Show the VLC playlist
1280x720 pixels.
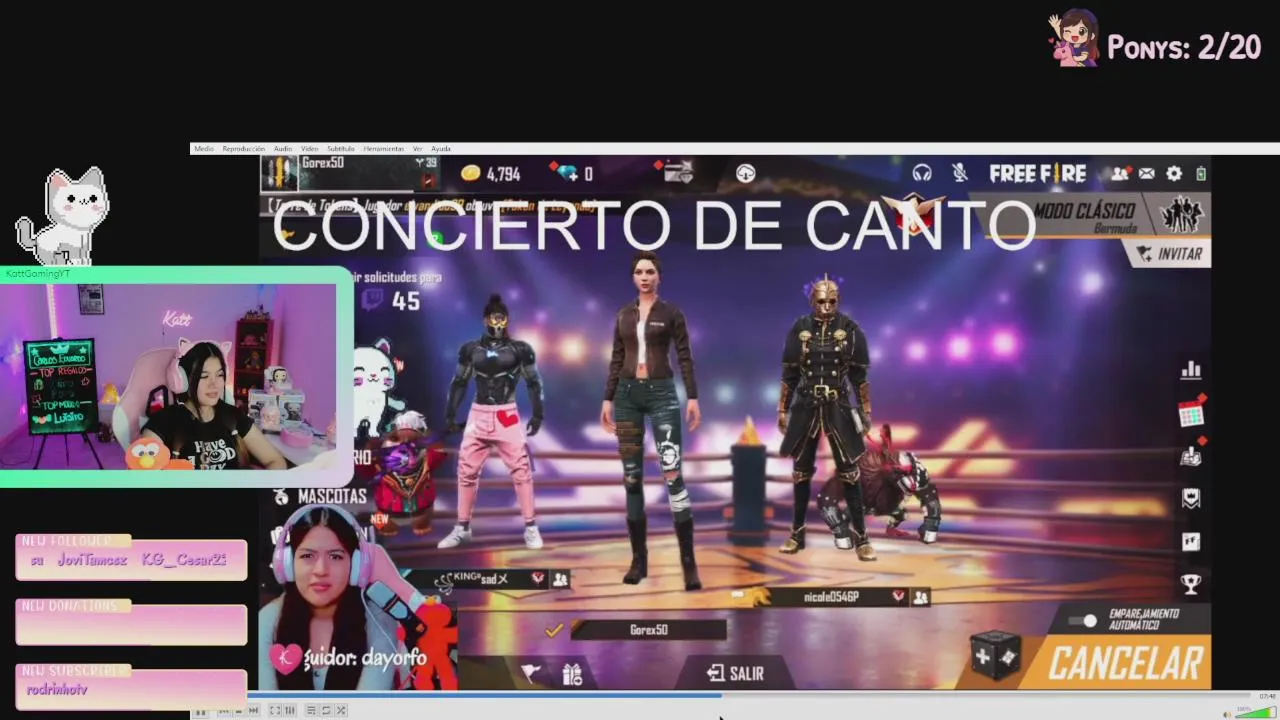tap(311, 711)
